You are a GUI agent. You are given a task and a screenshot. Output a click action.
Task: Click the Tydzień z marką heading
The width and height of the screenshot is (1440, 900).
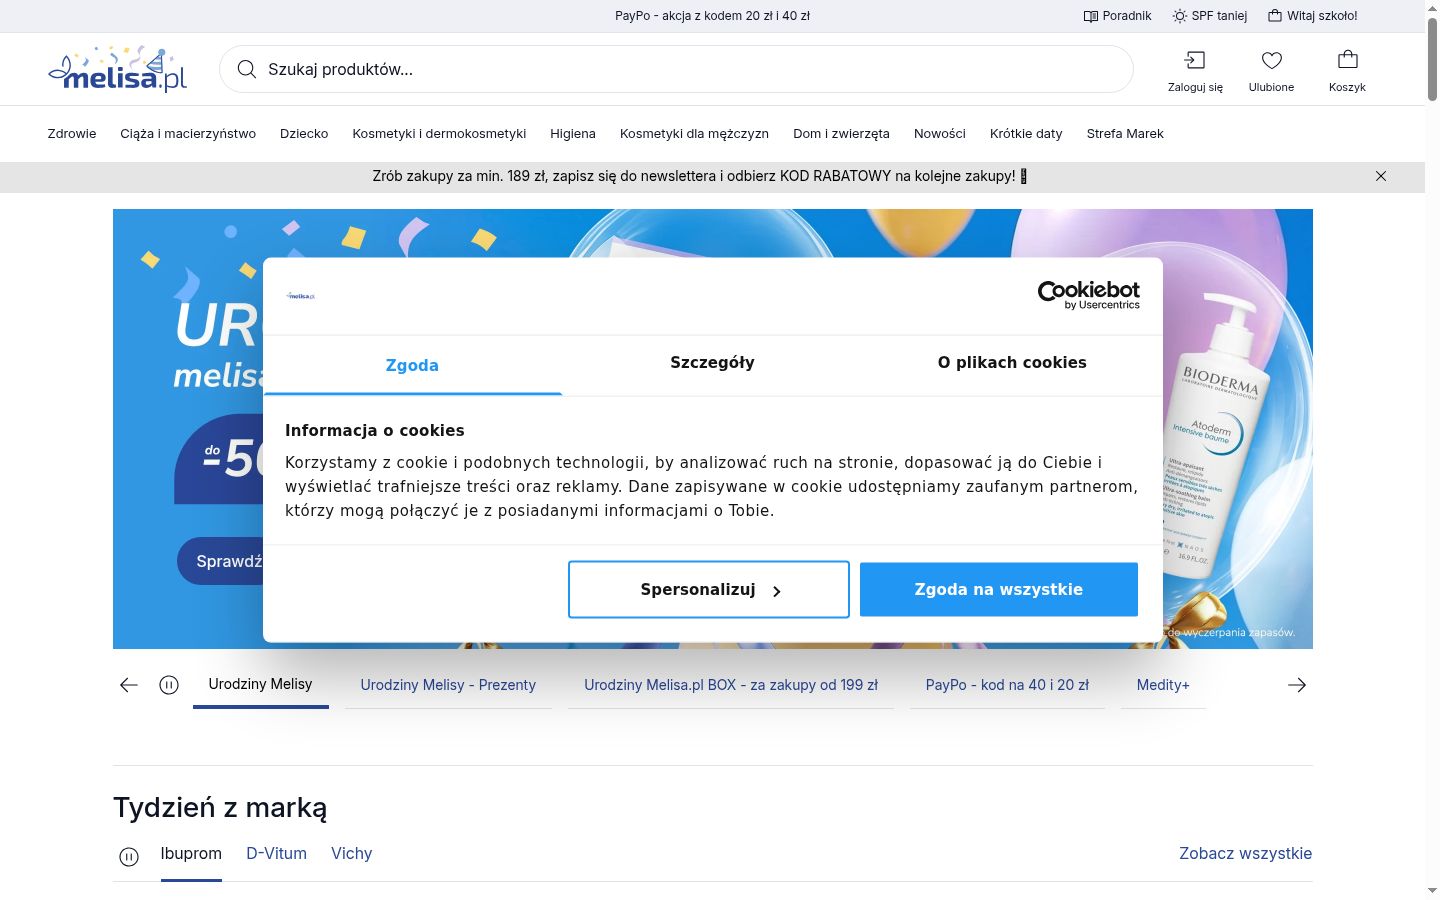click(220, 808)
